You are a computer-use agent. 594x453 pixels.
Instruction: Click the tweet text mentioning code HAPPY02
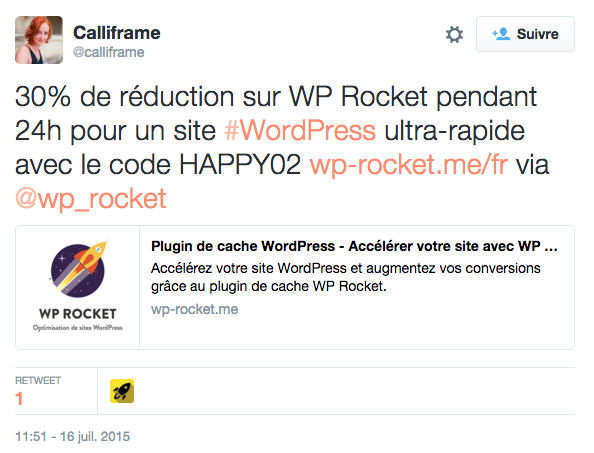[282, 148]
